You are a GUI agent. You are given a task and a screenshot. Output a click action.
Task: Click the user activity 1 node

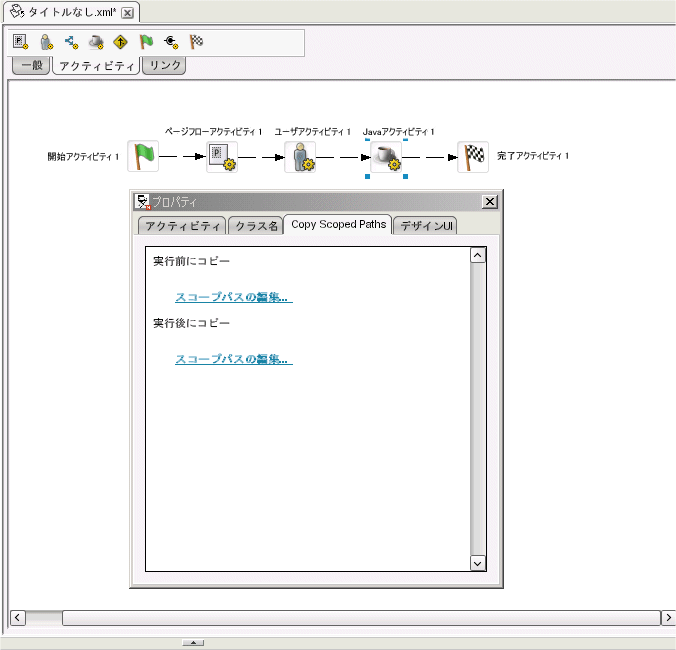(x=300, y=157)
